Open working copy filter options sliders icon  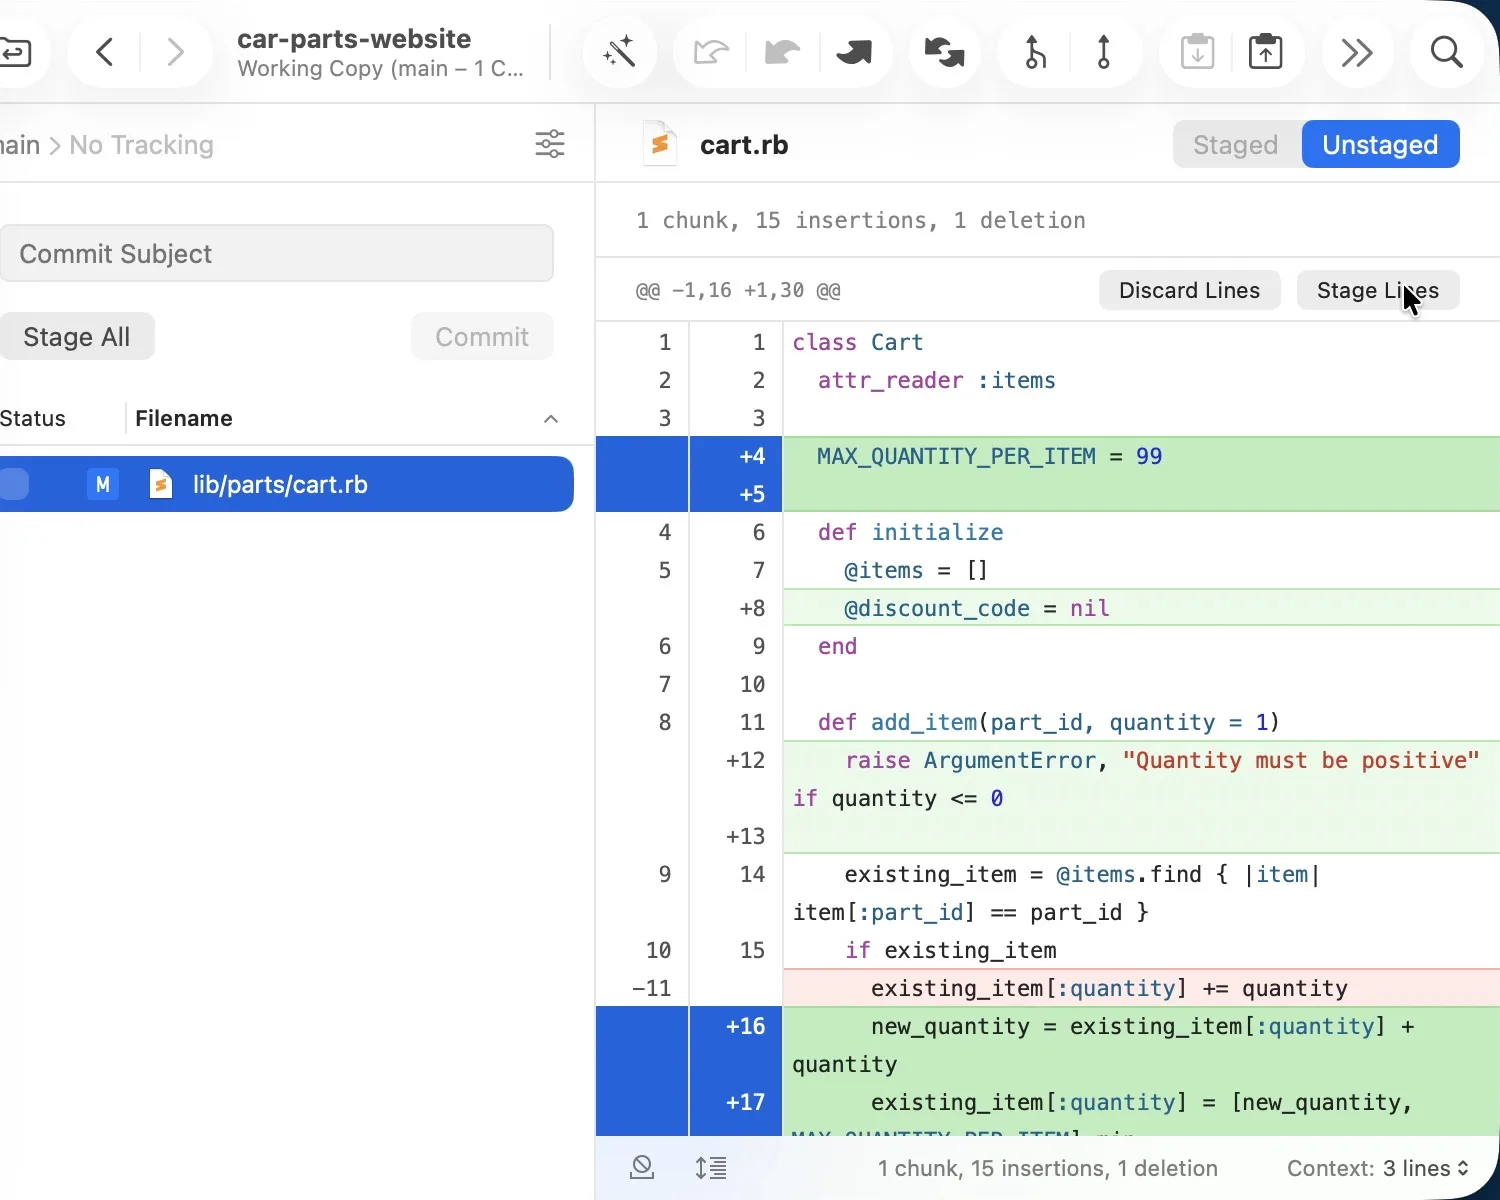pos(550,144)
